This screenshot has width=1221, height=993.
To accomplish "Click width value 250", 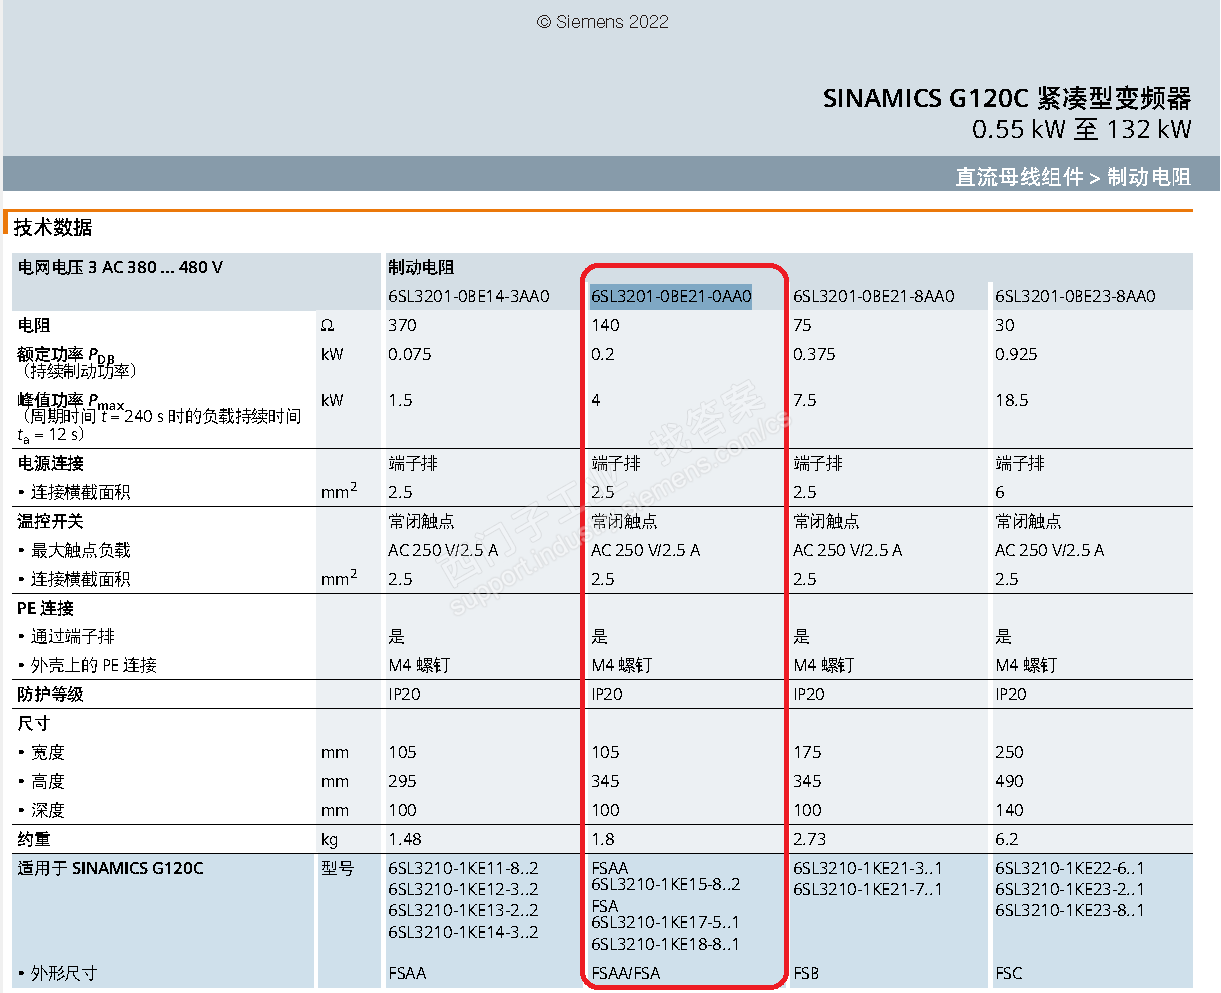I will (1009, 752).
